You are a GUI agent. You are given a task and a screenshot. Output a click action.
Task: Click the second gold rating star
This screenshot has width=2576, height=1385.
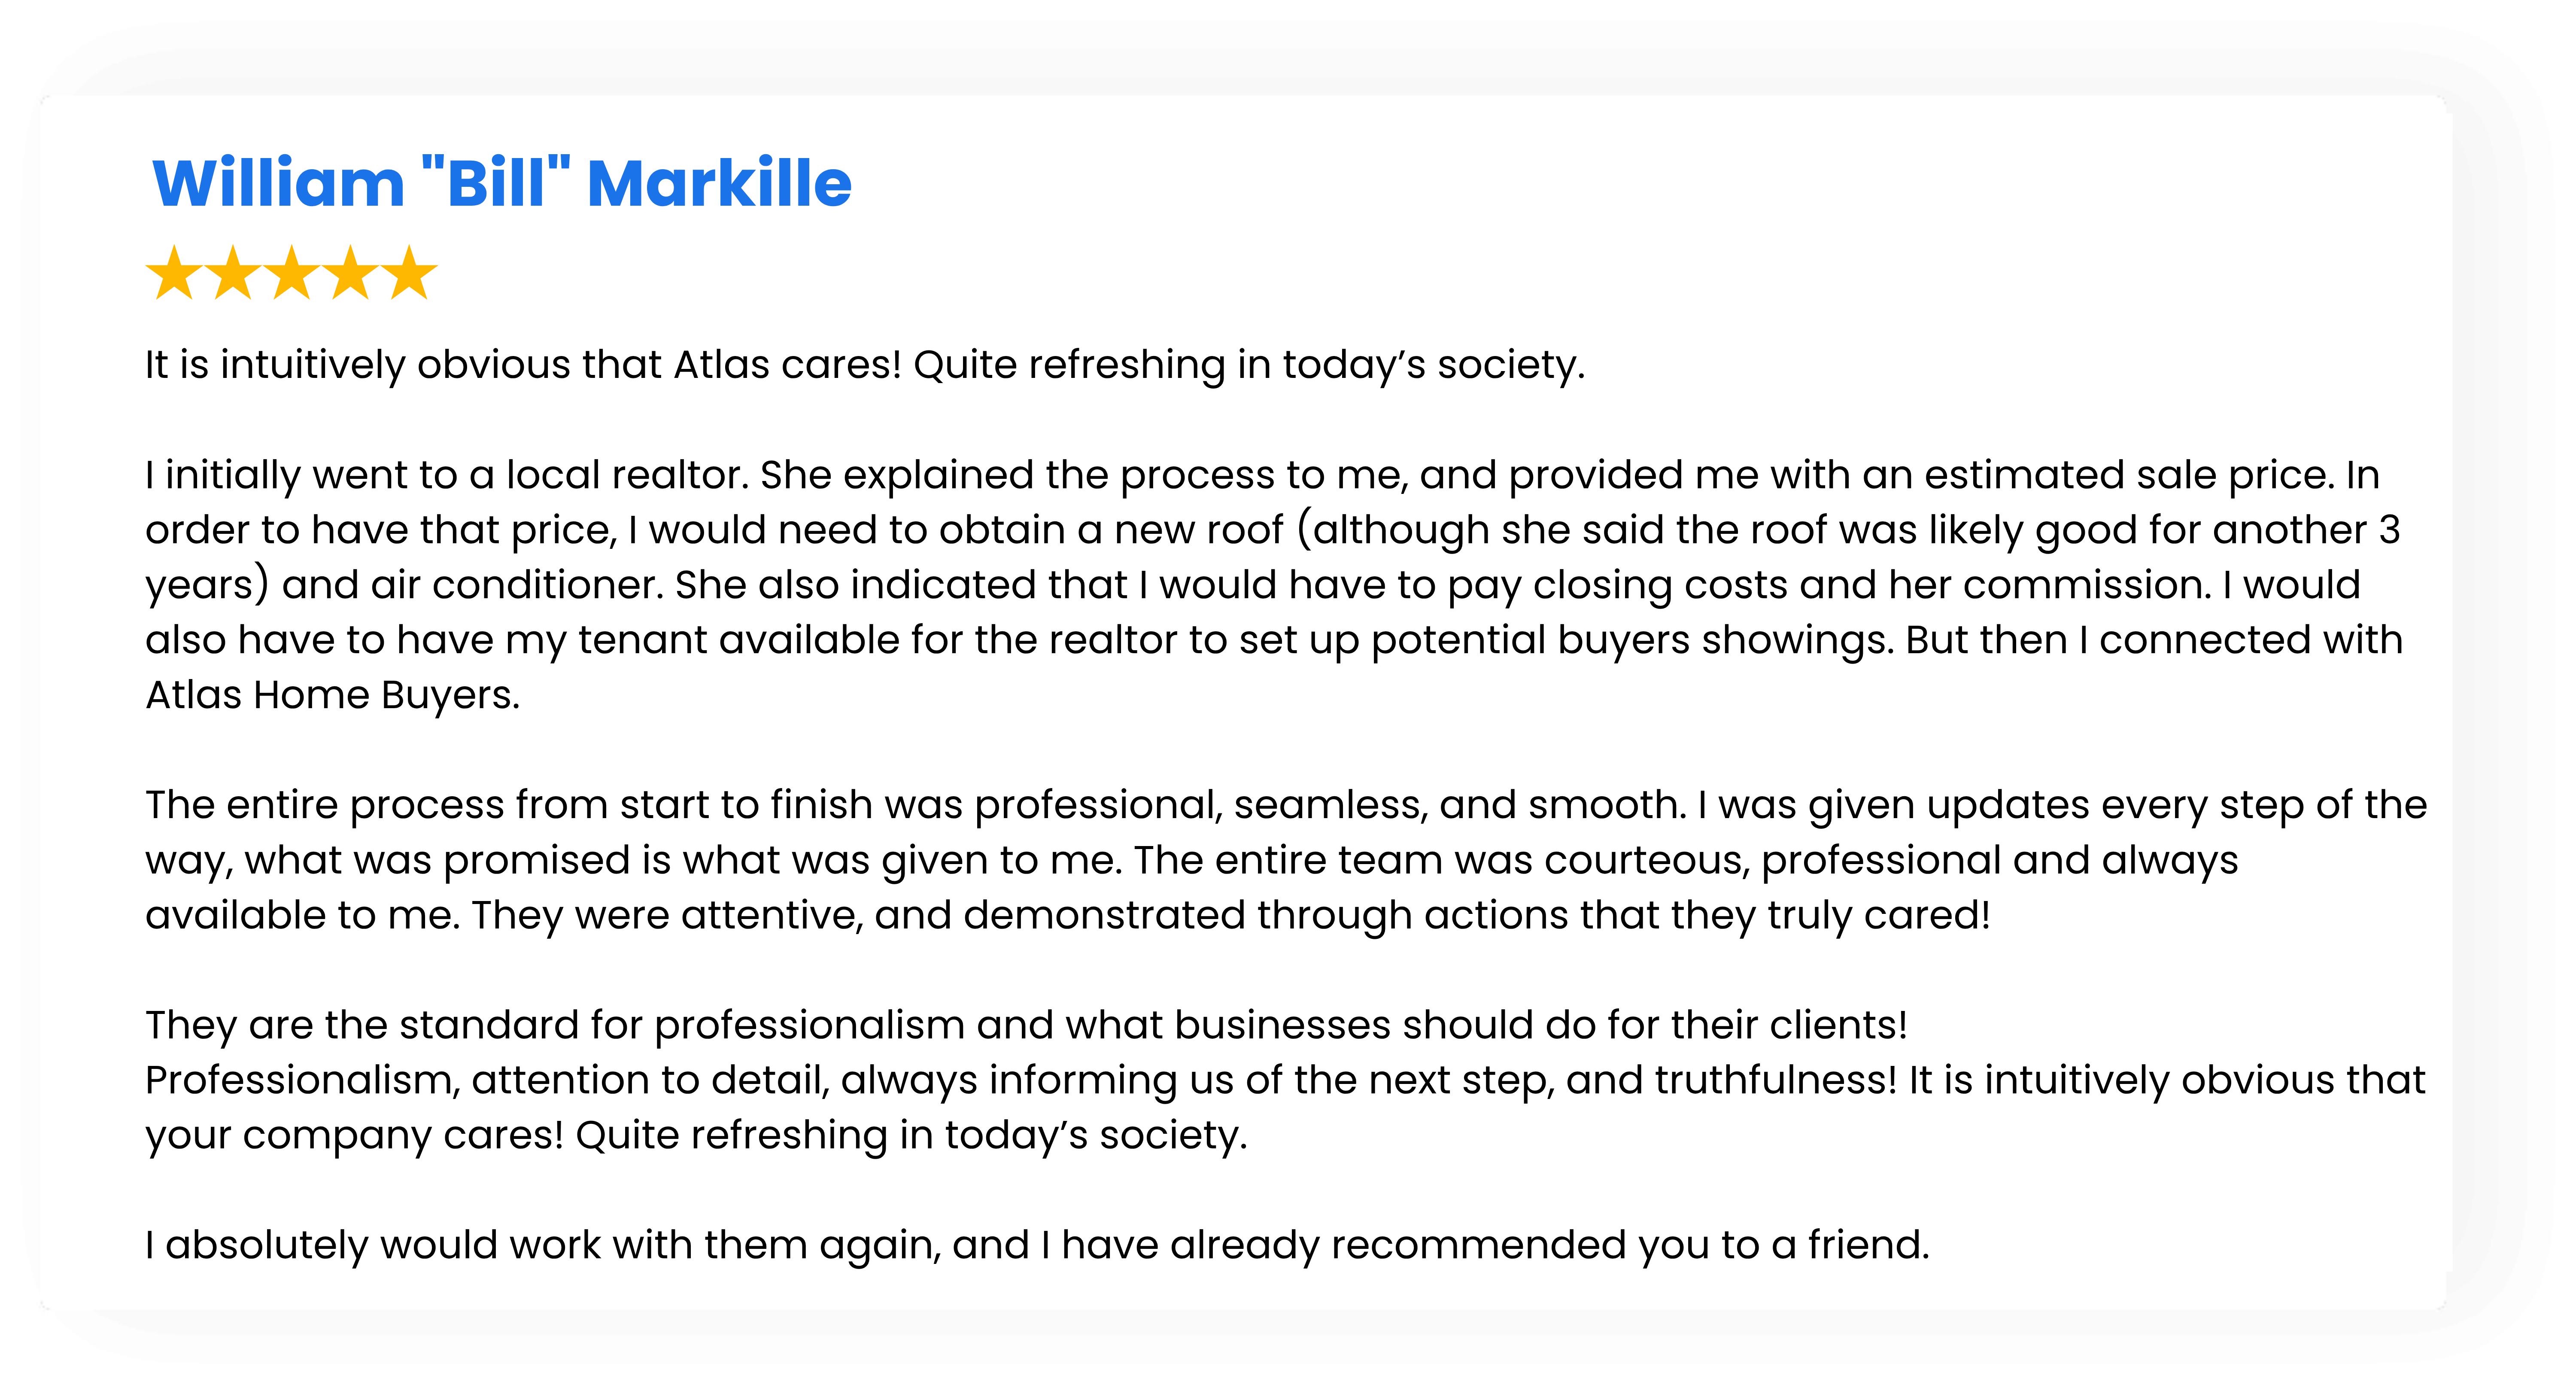(233, 273)
